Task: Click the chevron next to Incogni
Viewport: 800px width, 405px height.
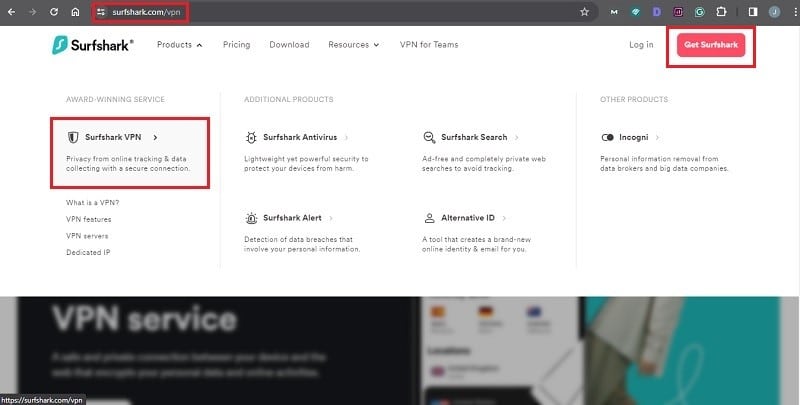Action: click(657, 137)
